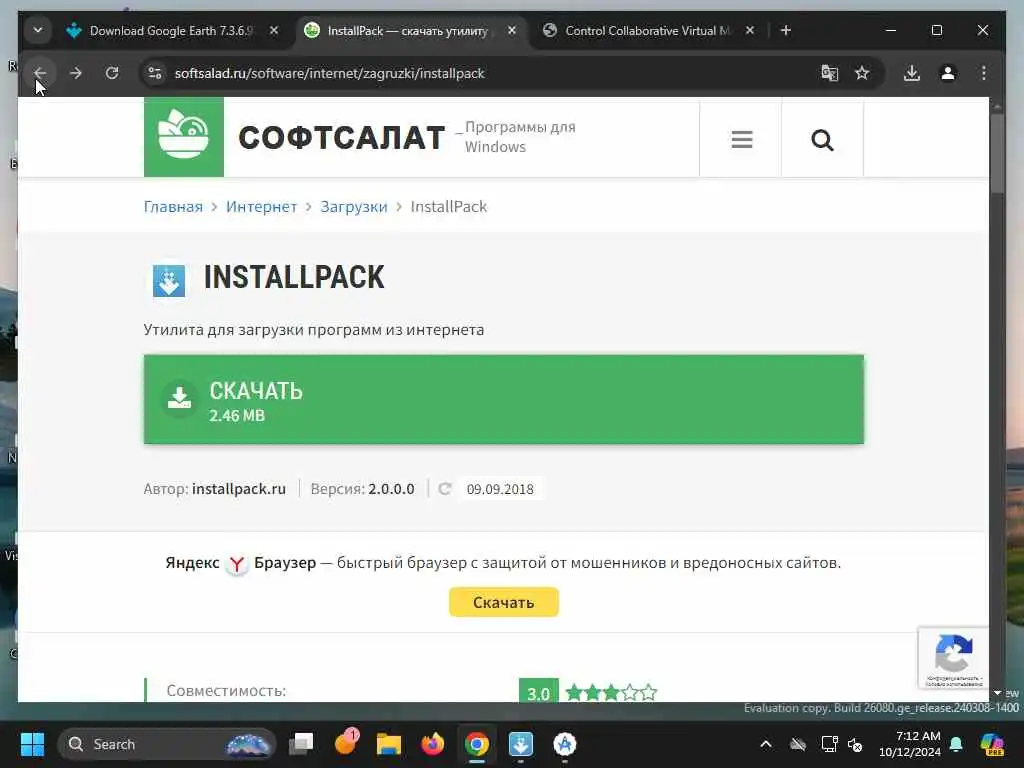Viewport: 1024px width, 768px height.
Task: Click the download arrow icon in green banner
Action: click(x=179, y=398)
